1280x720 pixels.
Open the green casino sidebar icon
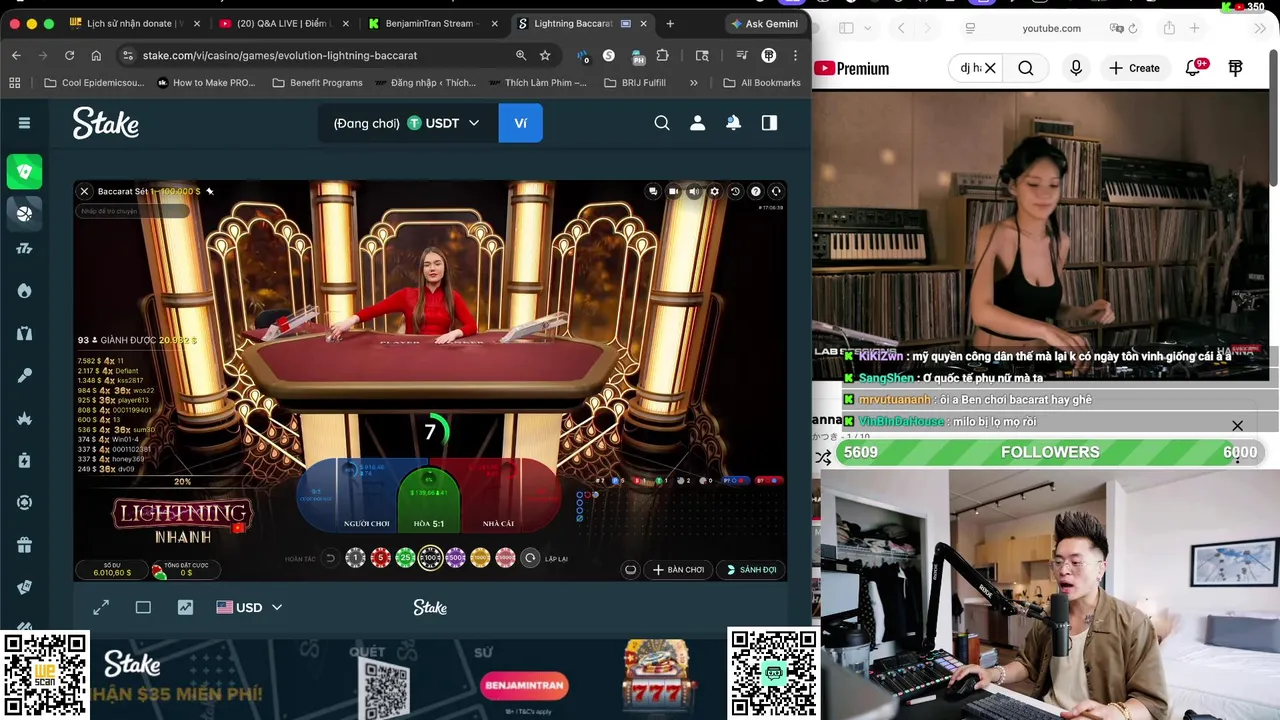pyautogui.click(x=24, y=172)
